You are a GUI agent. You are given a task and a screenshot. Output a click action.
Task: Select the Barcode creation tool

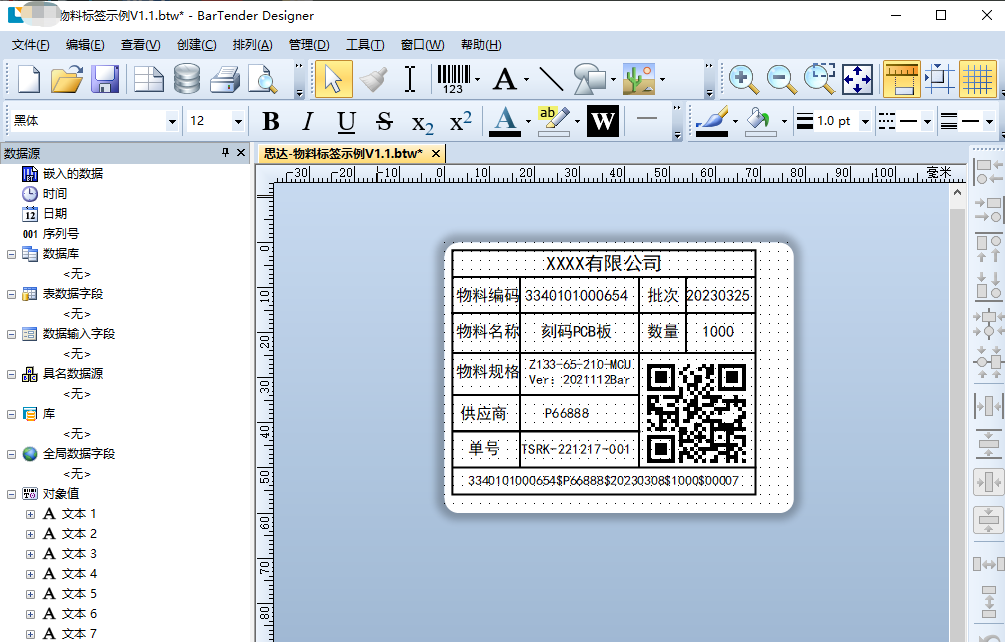point(453,79)
